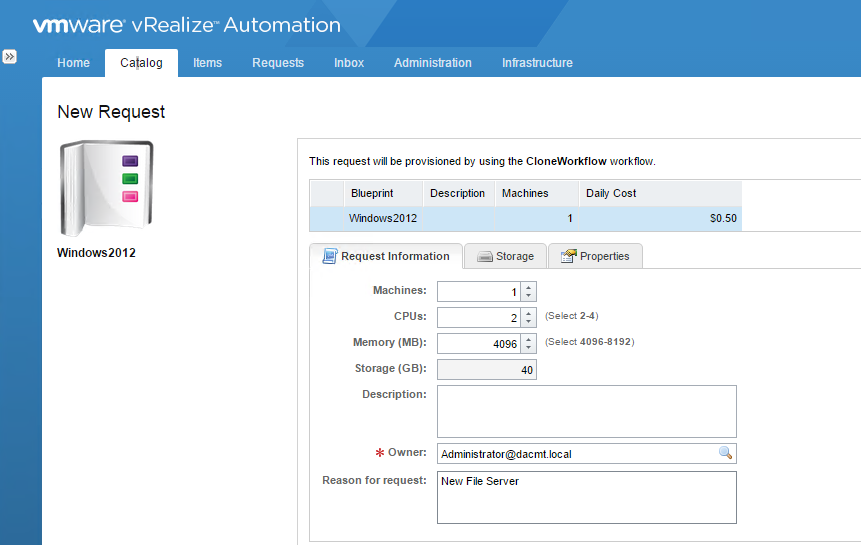Open owner search magnifier icon
861x545 pixels.
click(x=725, y=453)
